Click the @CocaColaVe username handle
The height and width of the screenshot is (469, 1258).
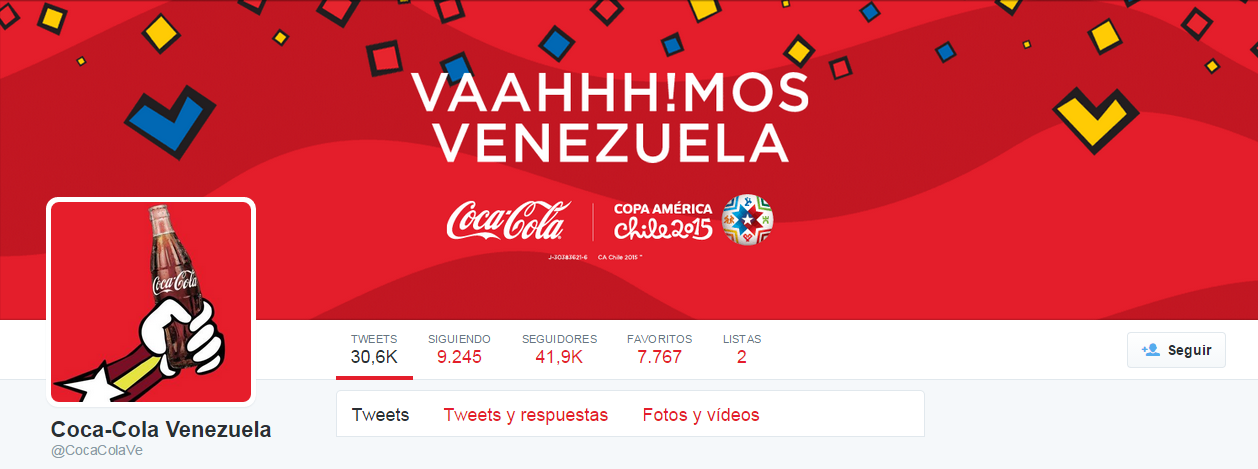pyautogui.click(x=97, y=451)
